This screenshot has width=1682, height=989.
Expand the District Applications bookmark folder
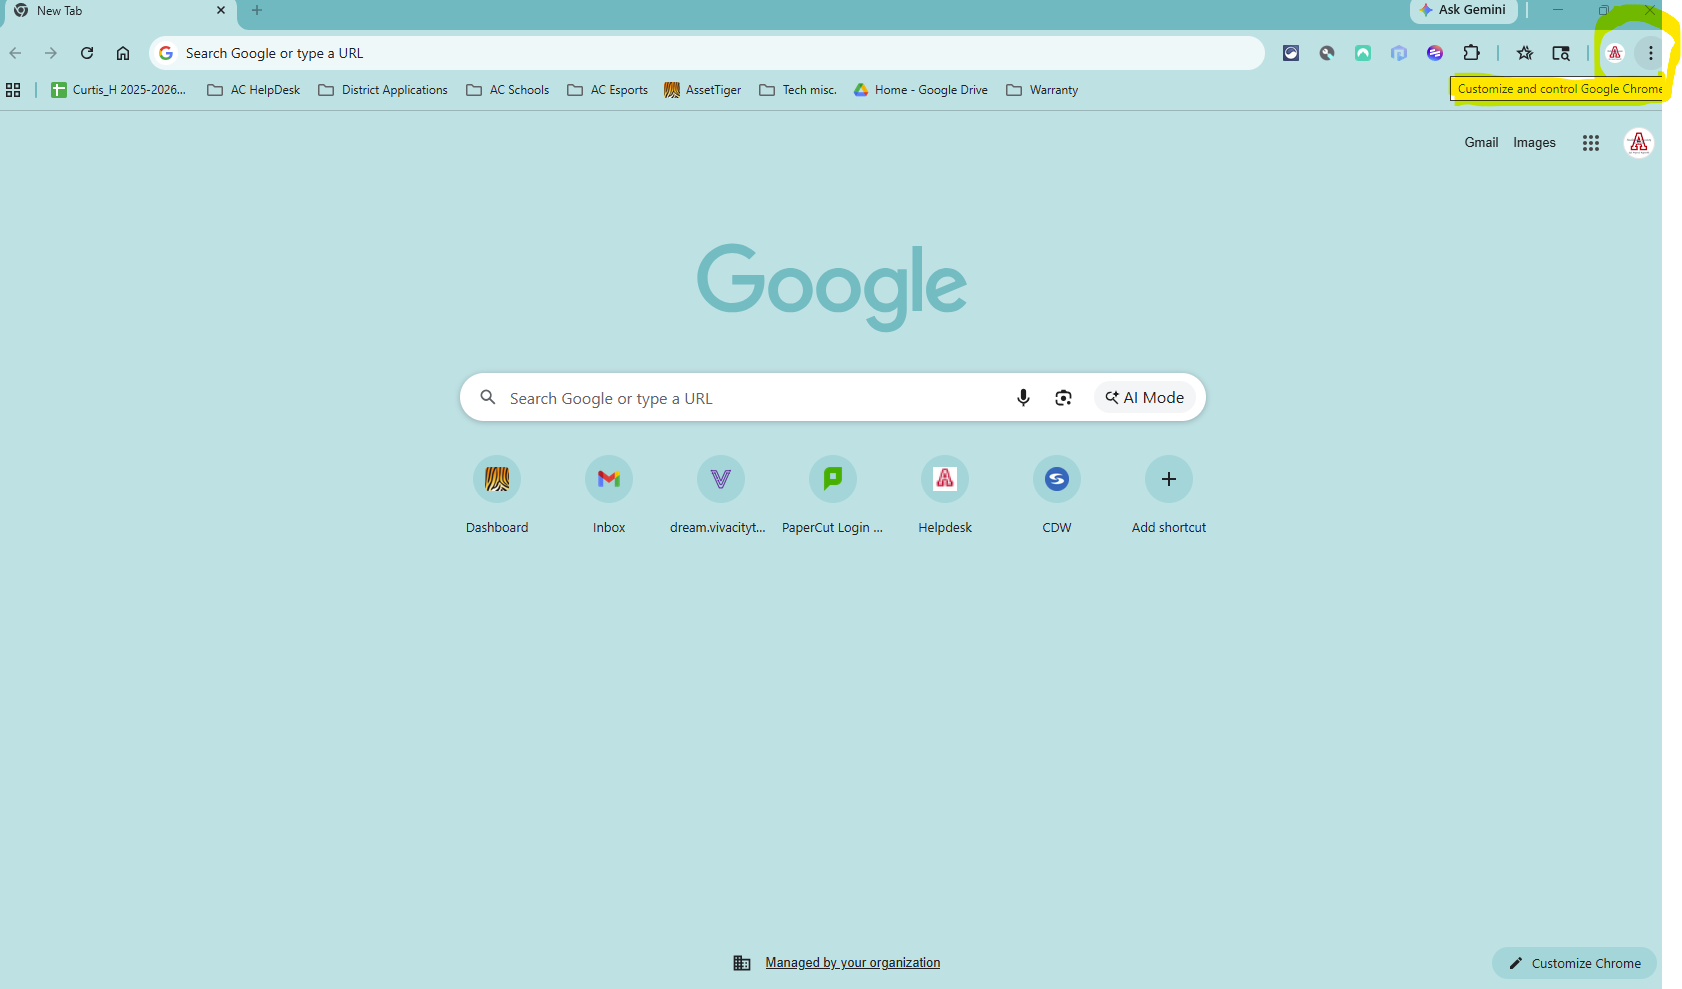coord(383,90)
